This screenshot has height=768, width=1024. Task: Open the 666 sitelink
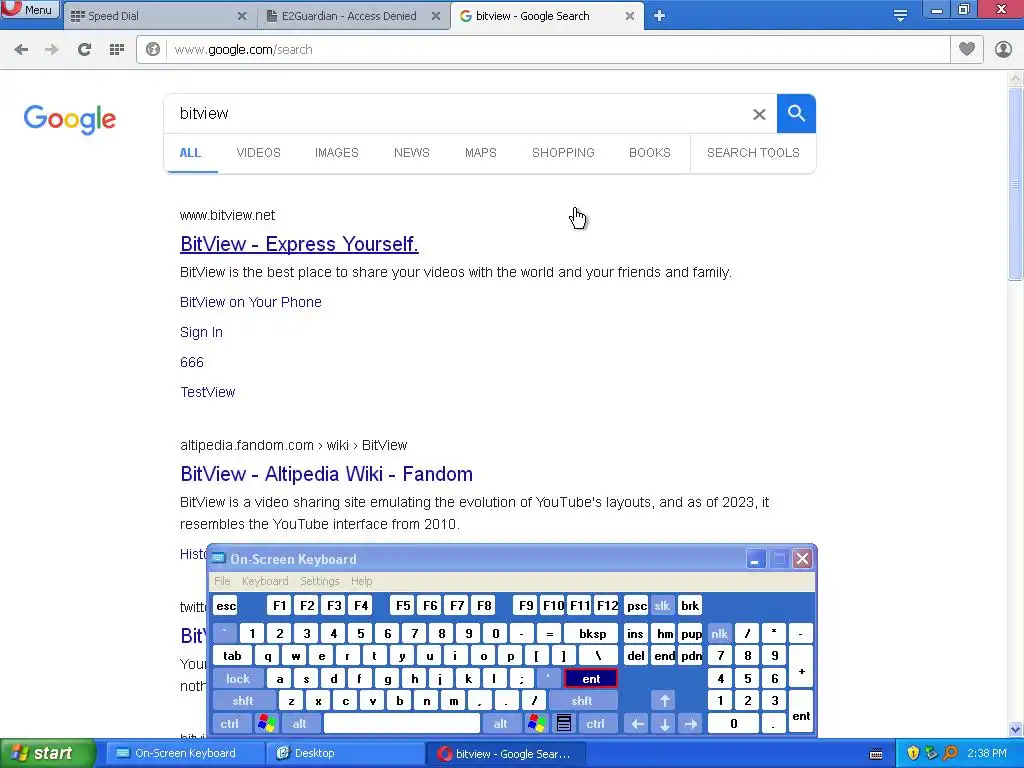point(192,362)
